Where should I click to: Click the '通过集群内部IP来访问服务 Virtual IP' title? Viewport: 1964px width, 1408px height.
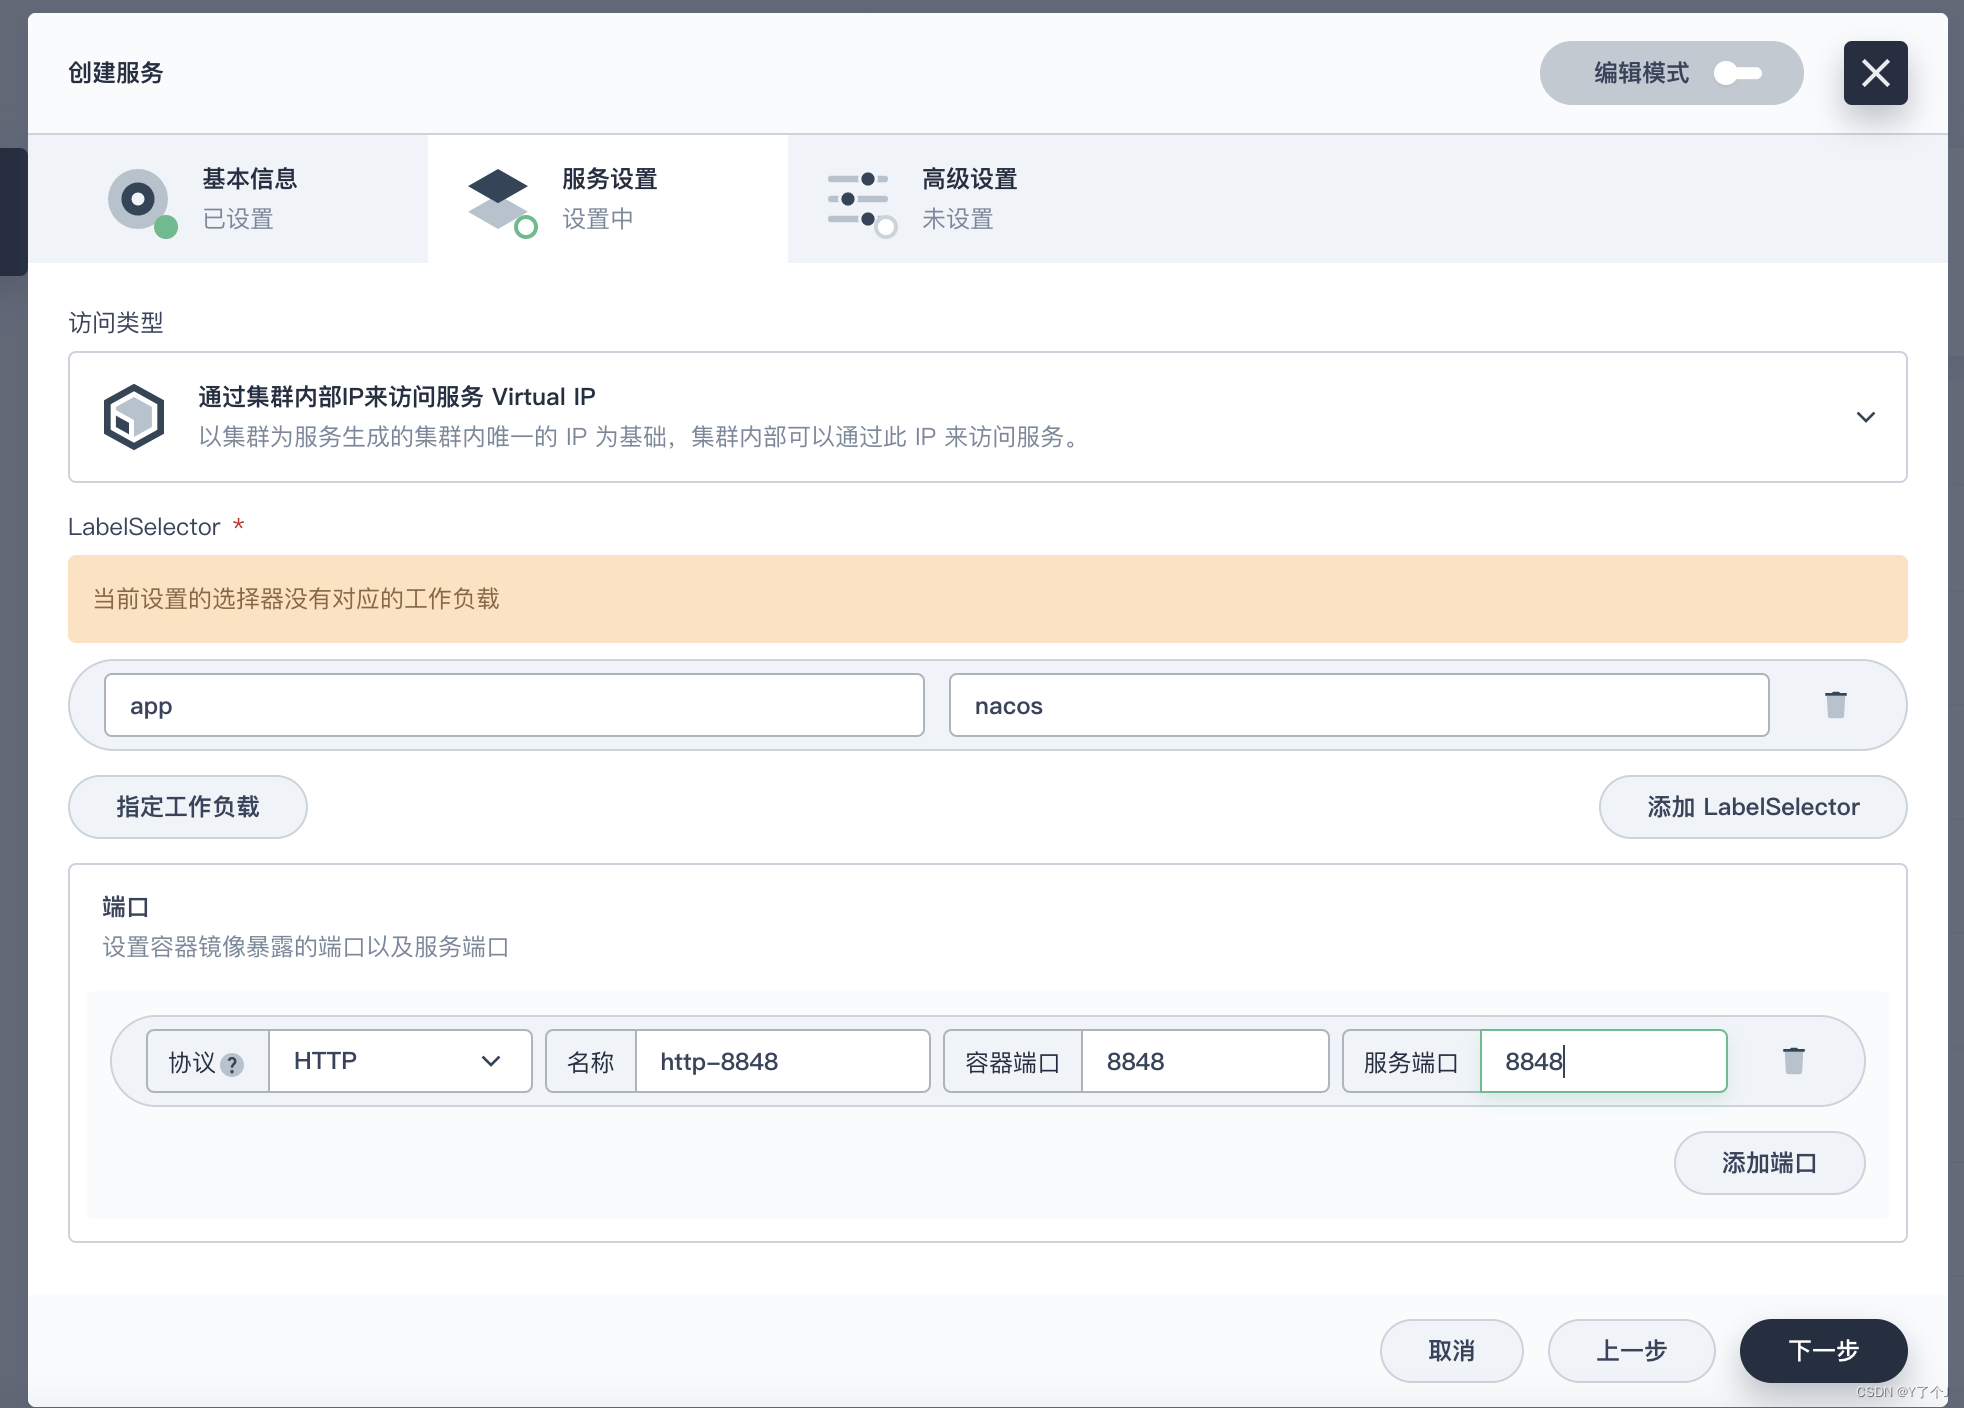pyautogui.click(x=397, y=397)
